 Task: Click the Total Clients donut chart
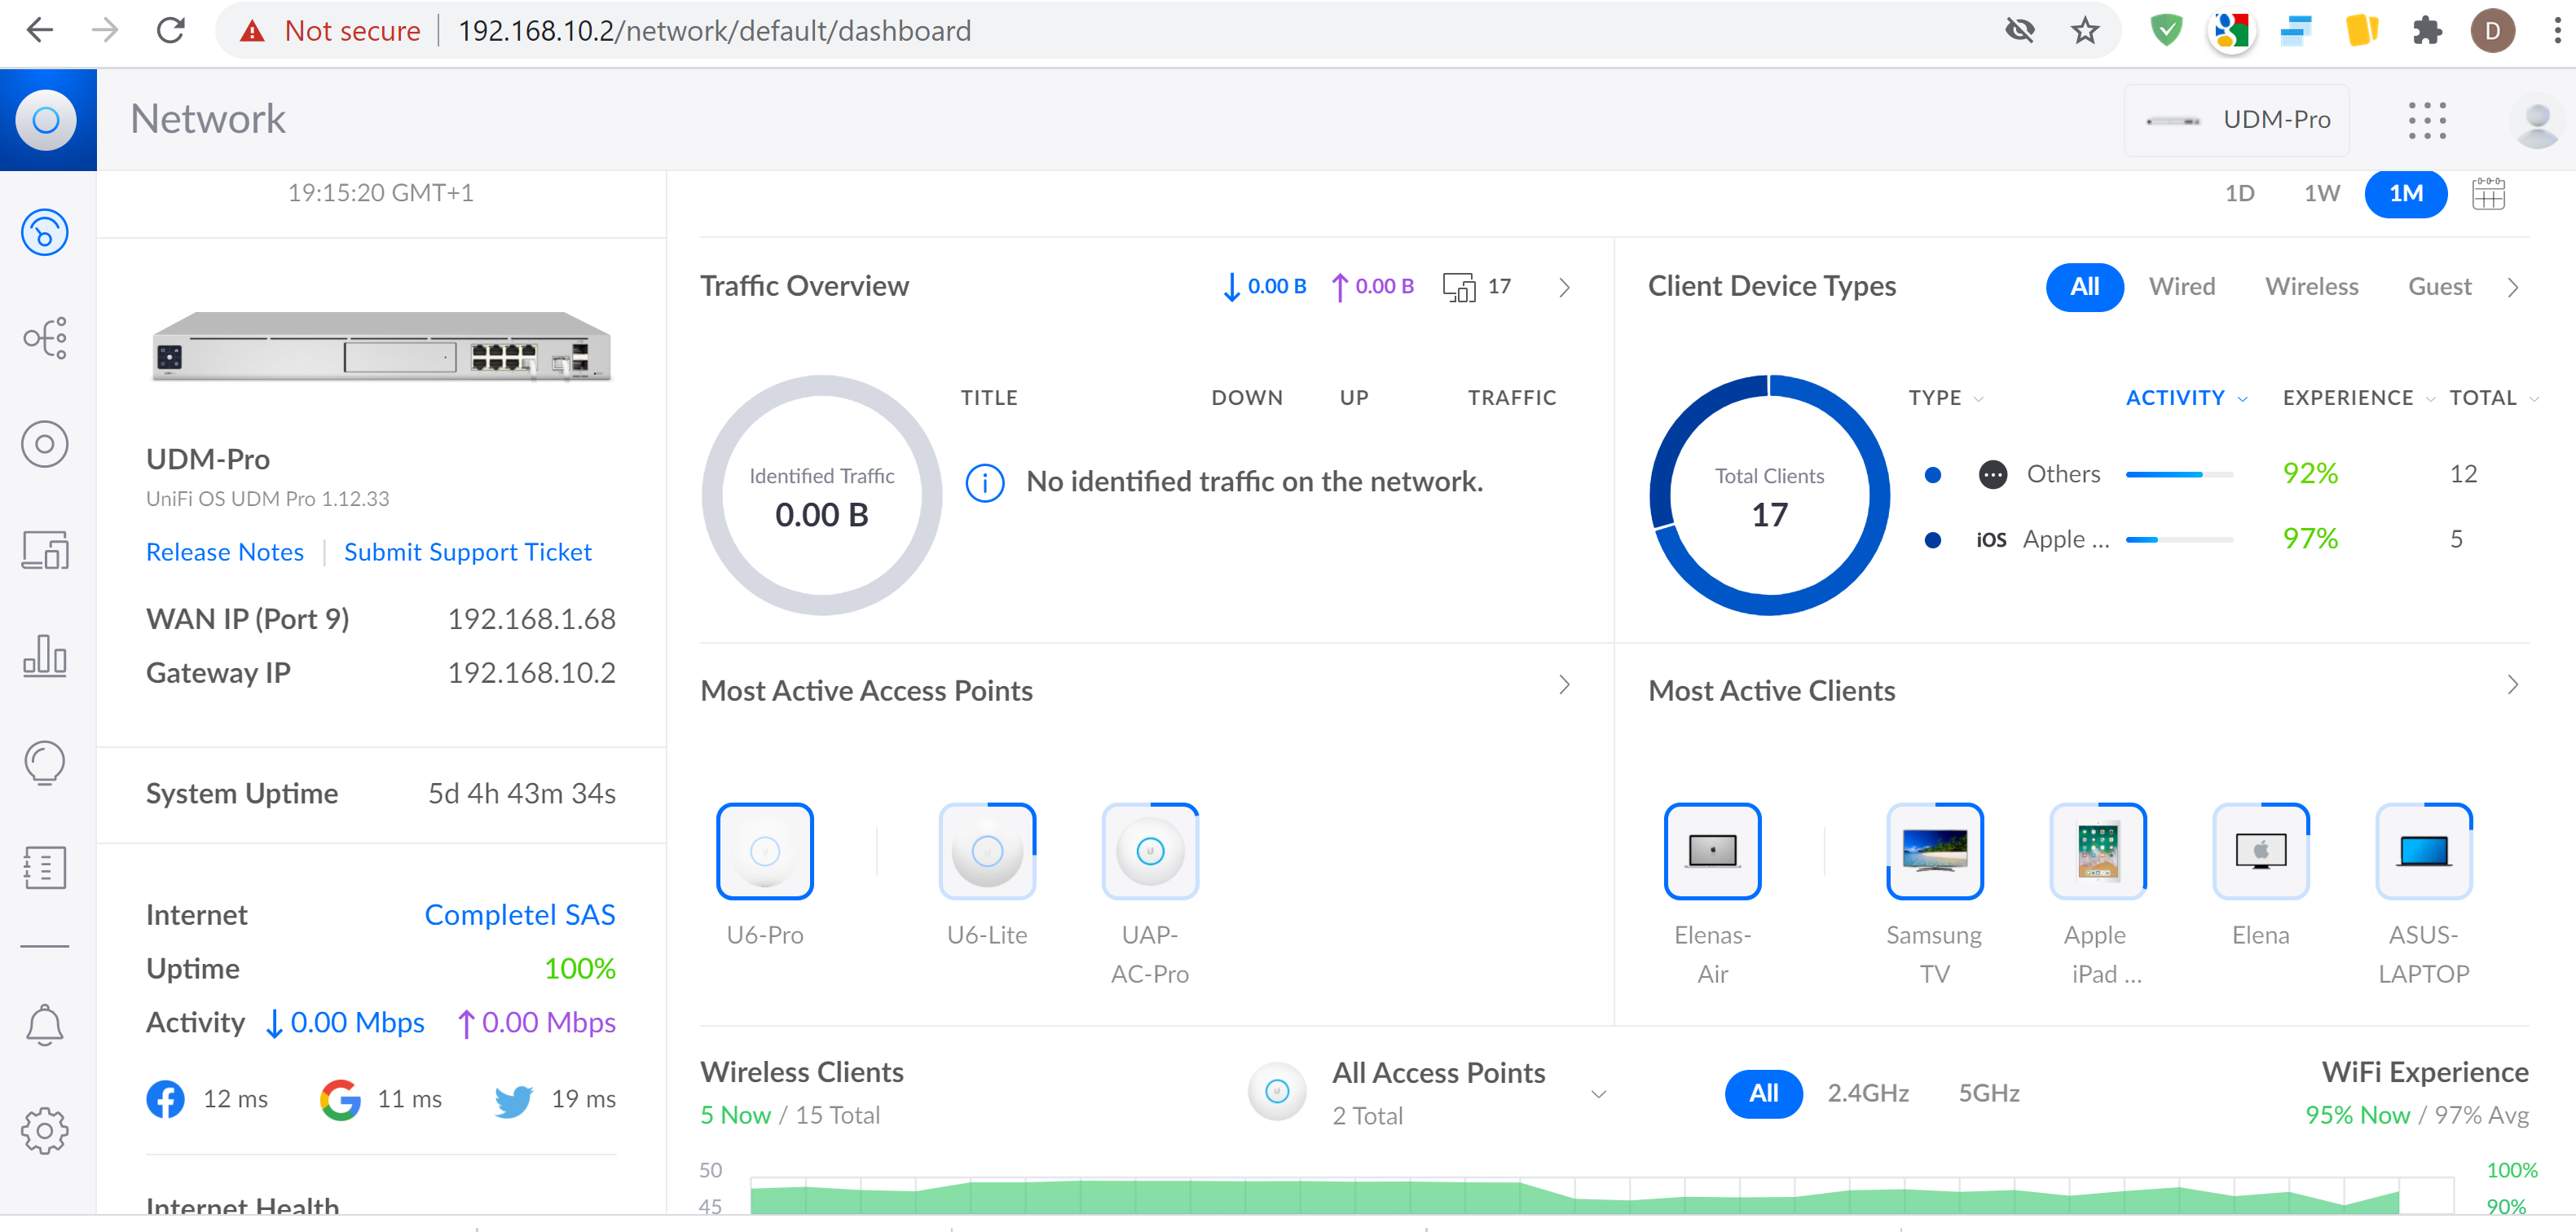[1769, 496]
